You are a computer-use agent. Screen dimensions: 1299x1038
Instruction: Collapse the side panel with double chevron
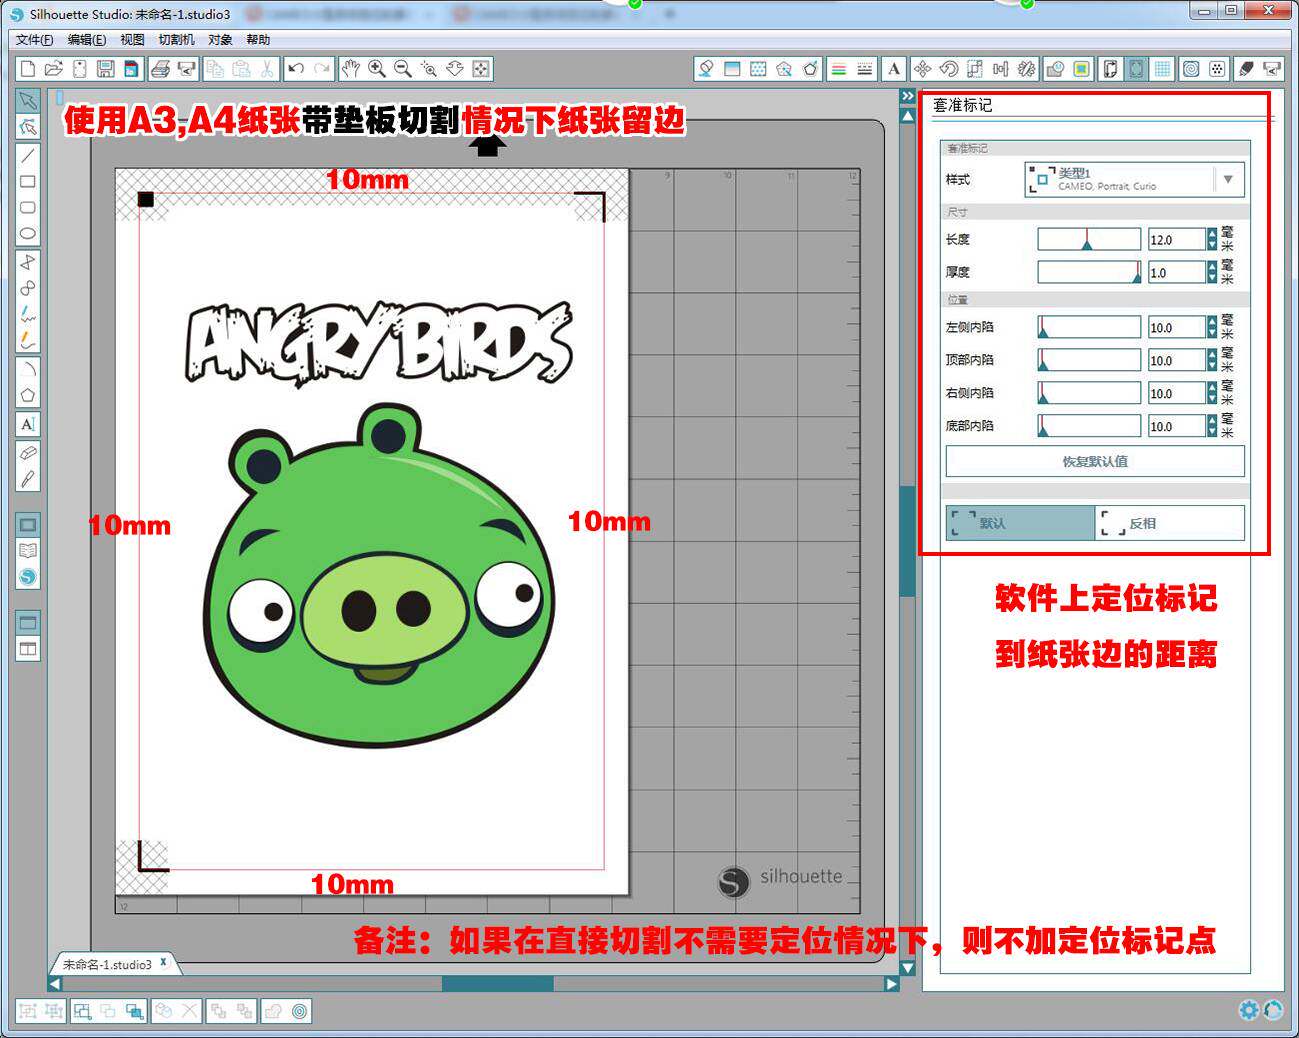point(908,96)
